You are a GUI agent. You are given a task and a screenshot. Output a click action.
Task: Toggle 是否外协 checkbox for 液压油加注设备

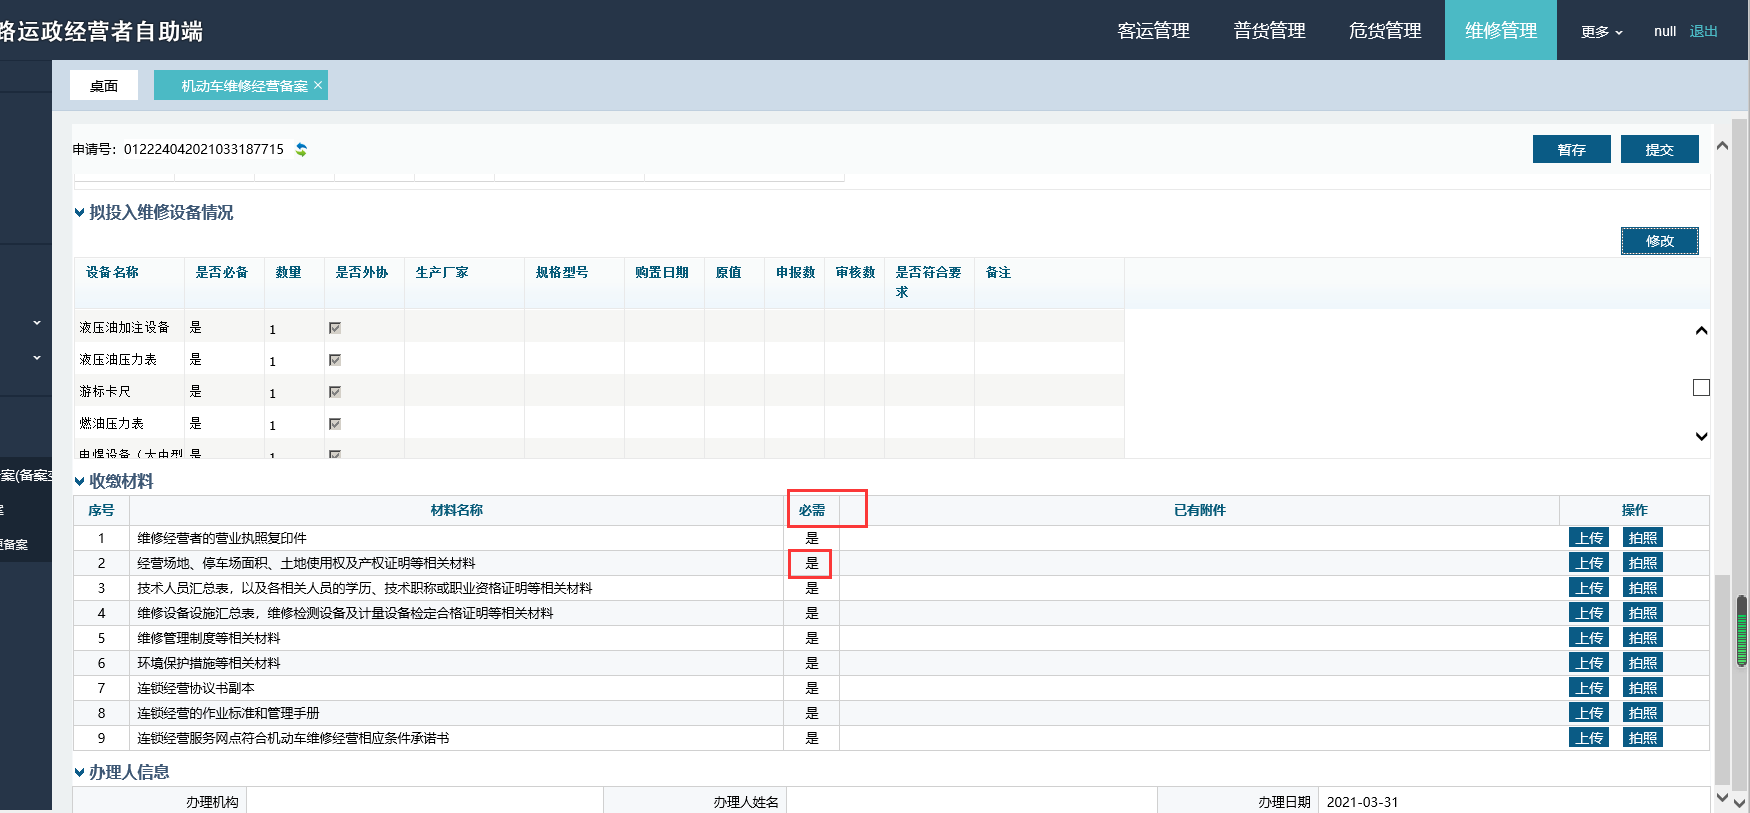[335, 328]
